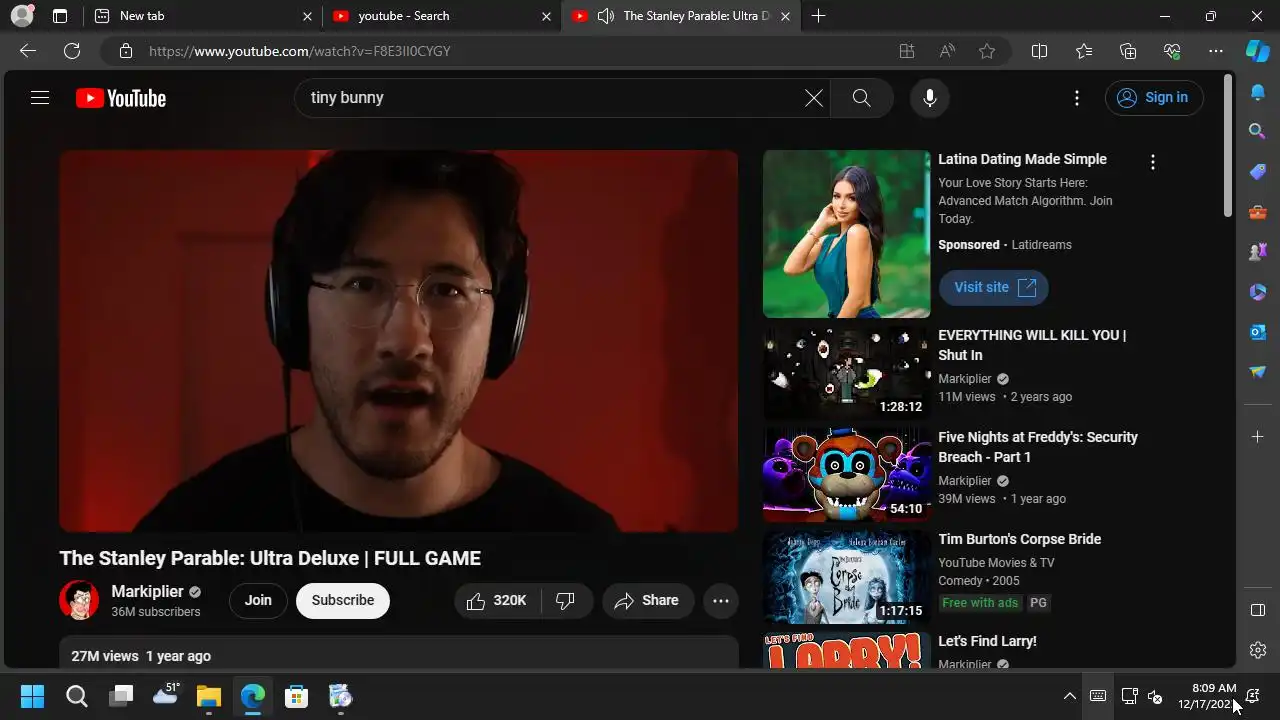The image size is (1280, 720).
Task: Open Markiplier channel name link
Action: click(x=147, y=591)
